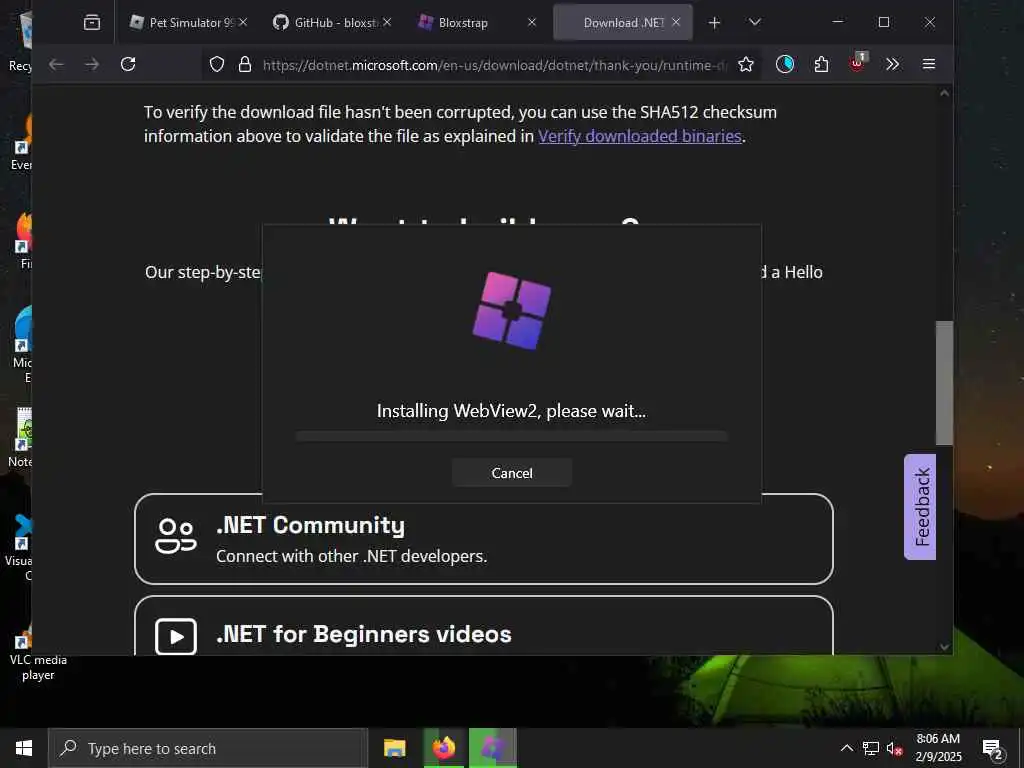
Task: Reload the current page
Action: 128,64
